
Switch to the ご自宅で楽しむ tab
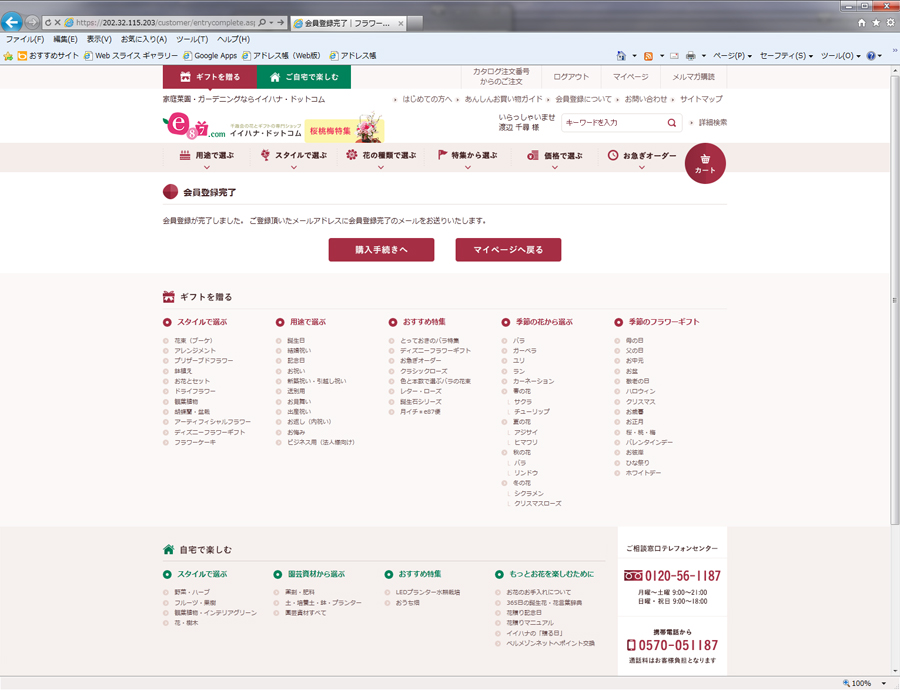[304, 77]
